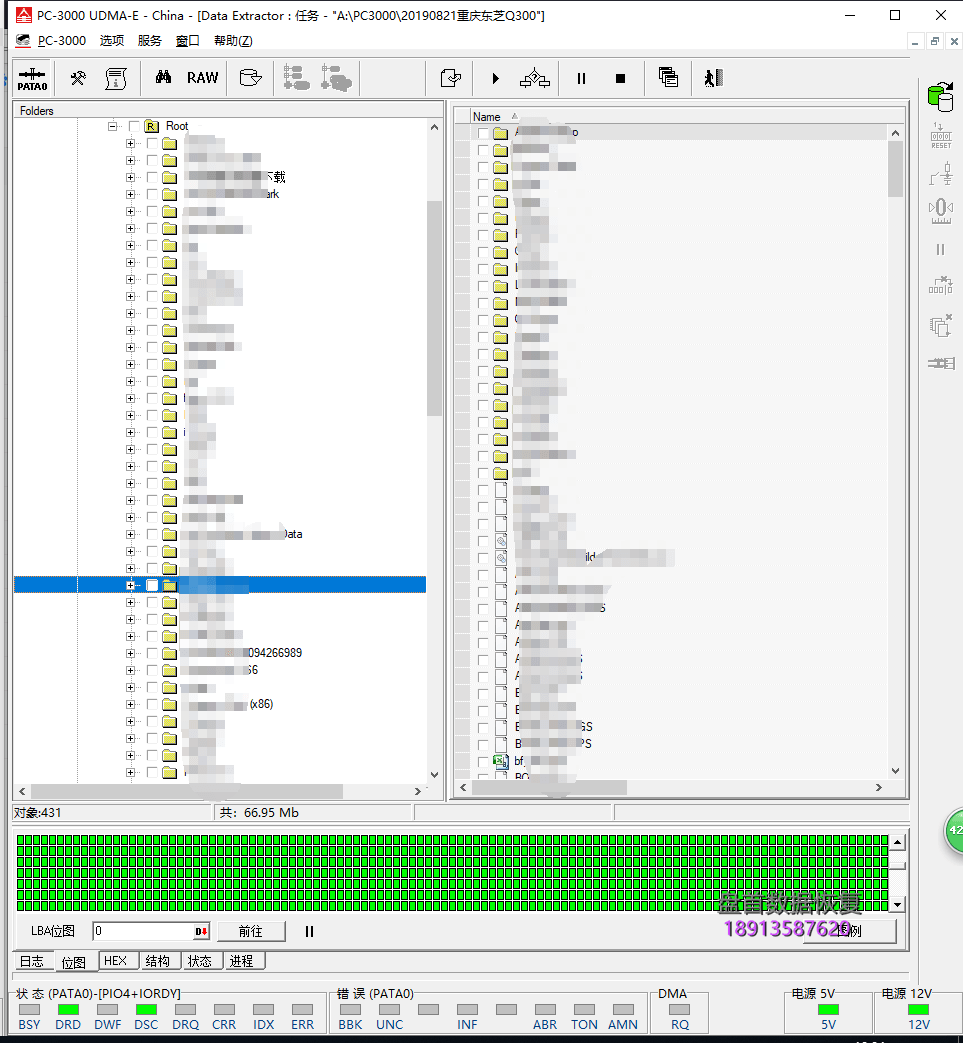Click the bitmap panel scroll-down arrow
Viewport: 963px width, 1043px height.
897,905
